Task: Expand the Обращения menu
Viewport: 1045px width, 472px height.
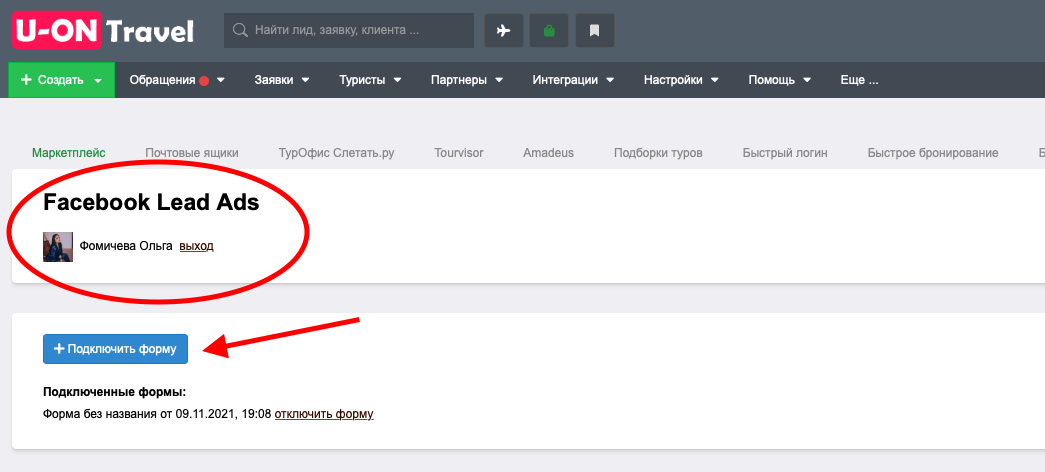Action: click(x=177, y=80)
